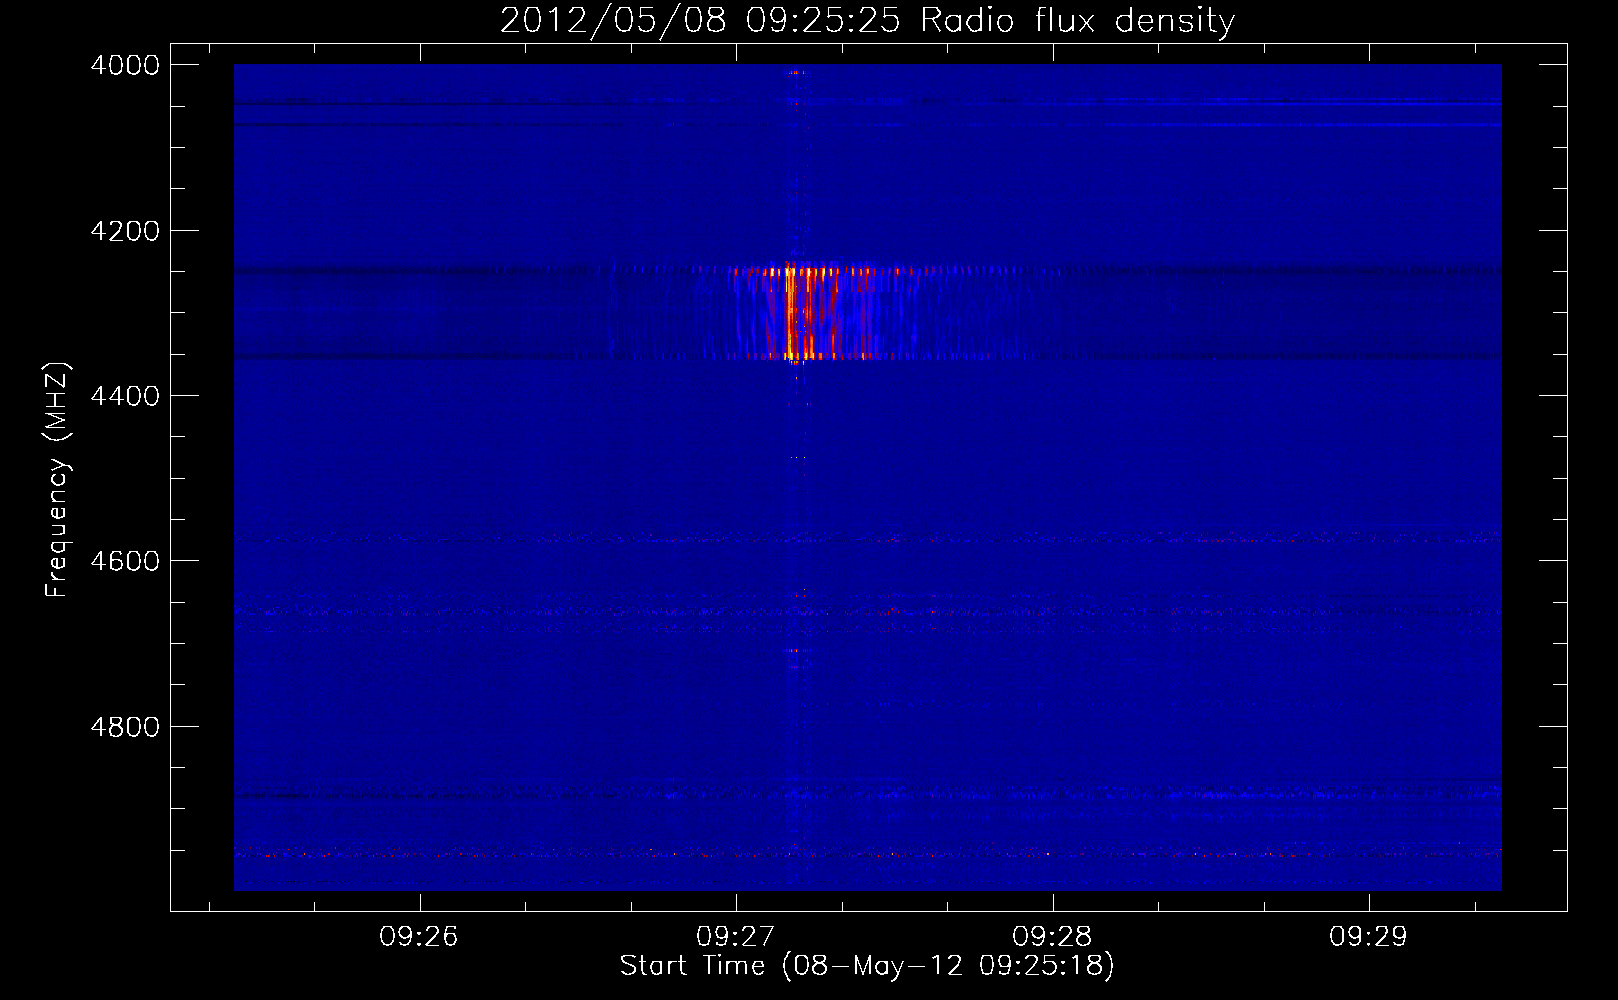Image resolution: width=1618 pixels, height=1000 pixels.
Task: Click the 'Start Time (08-May-12 09:25:18)' axis title
Action: coord(867,966)
